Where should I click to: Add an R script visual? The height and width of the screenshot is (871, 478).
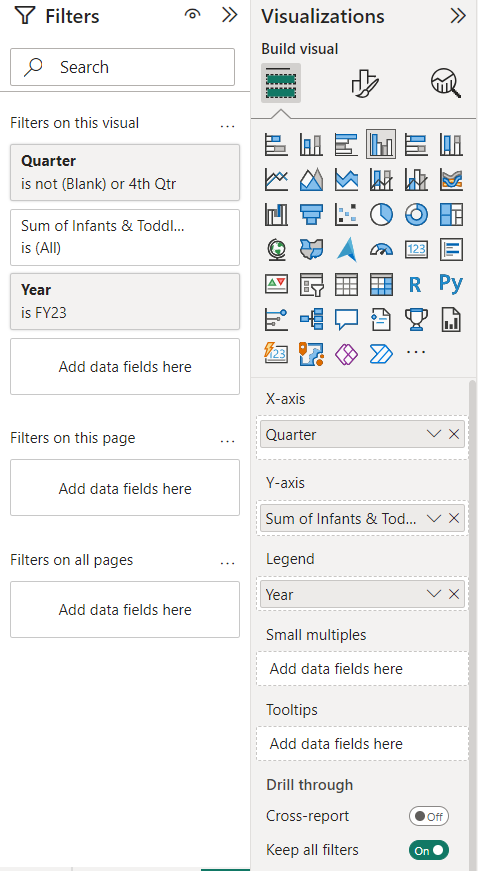point(416,284)
